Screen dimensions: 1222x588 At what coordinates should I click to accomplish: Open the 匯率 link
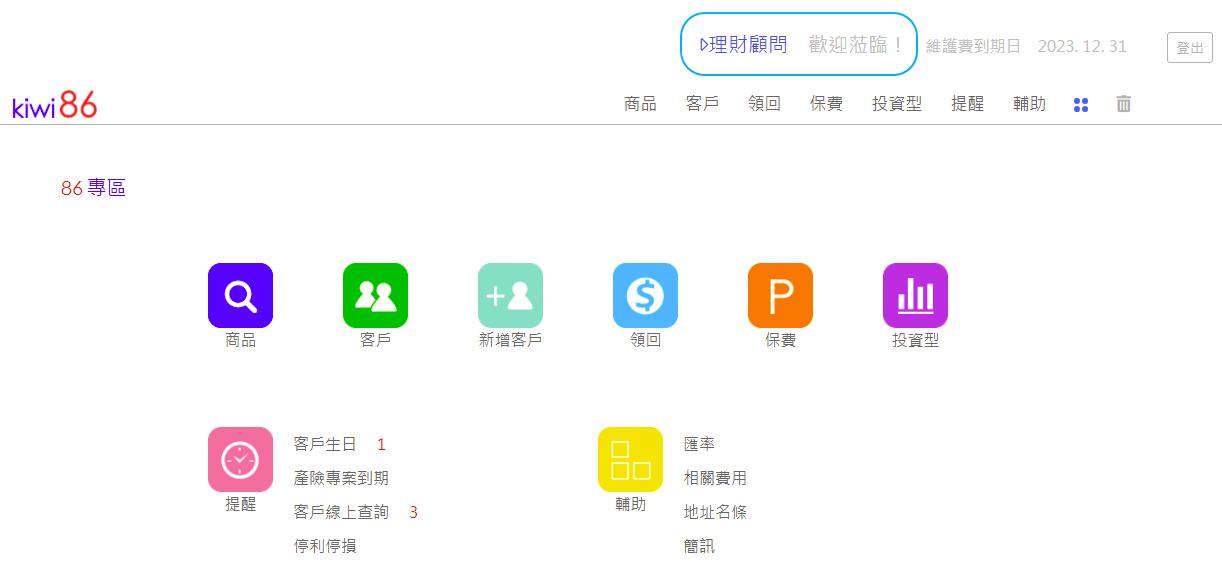pos(700,444)
